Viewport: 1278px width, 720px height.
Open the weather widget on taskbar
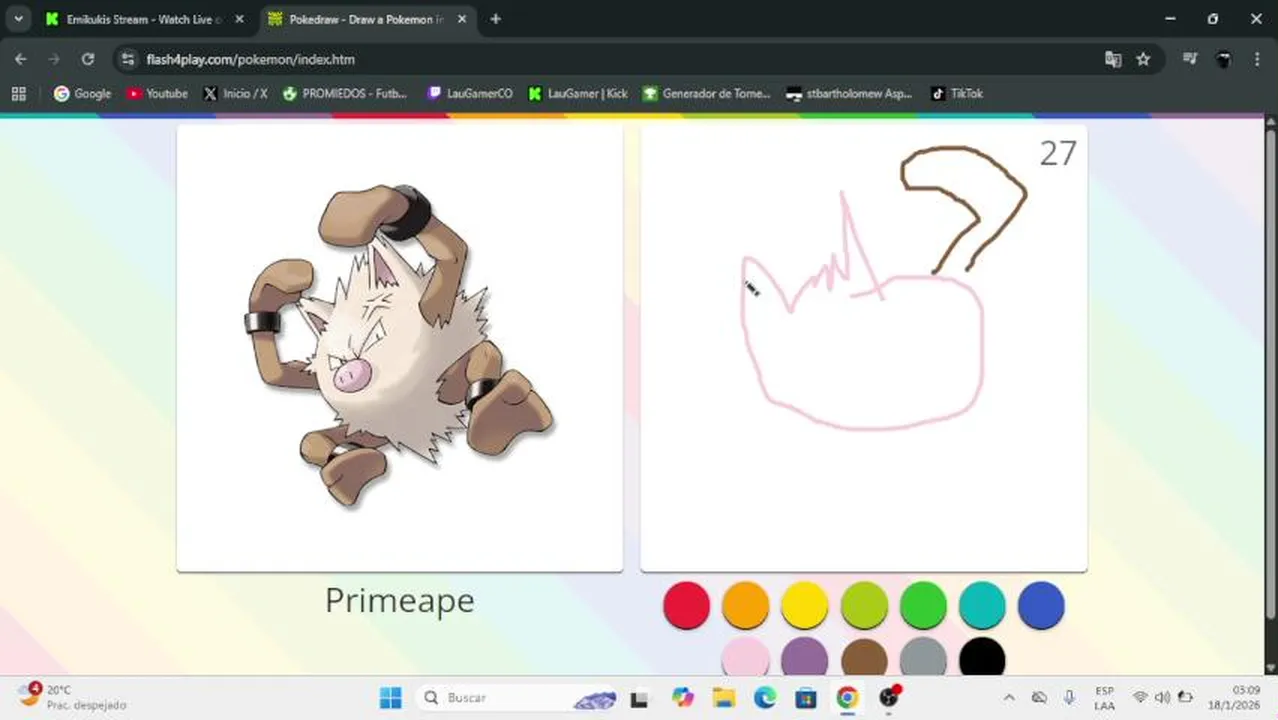coord(72,697)
